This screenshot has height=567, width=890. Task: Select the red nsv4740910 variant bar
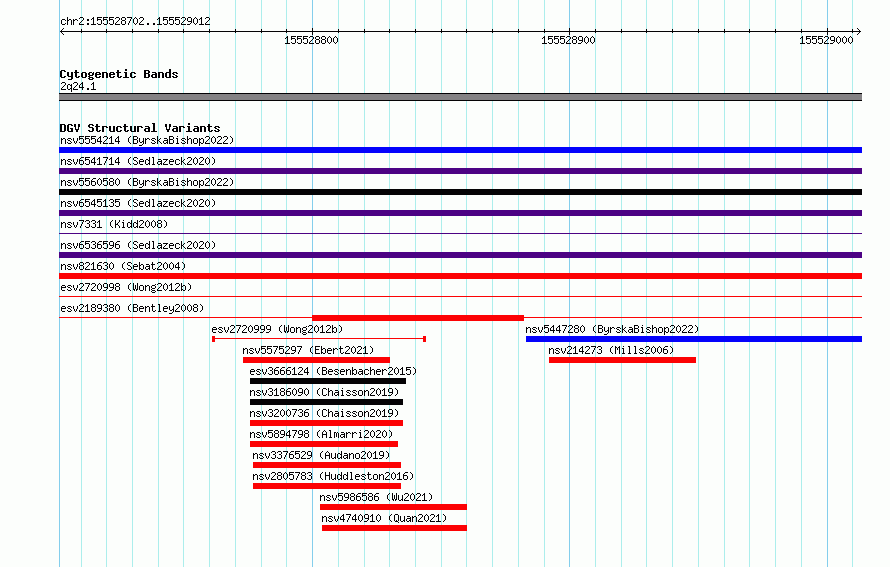(x=394, y=528)
